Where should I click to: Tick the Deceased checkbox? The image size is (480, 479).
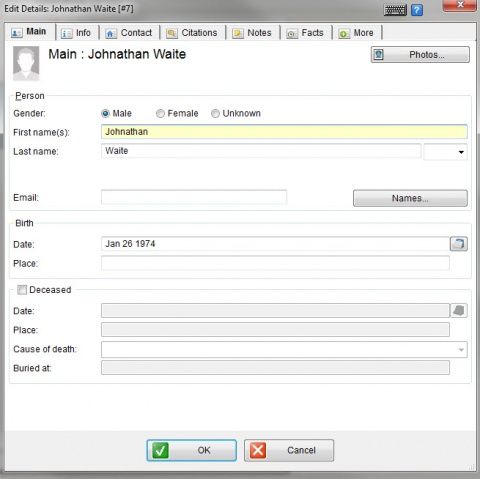22,290
